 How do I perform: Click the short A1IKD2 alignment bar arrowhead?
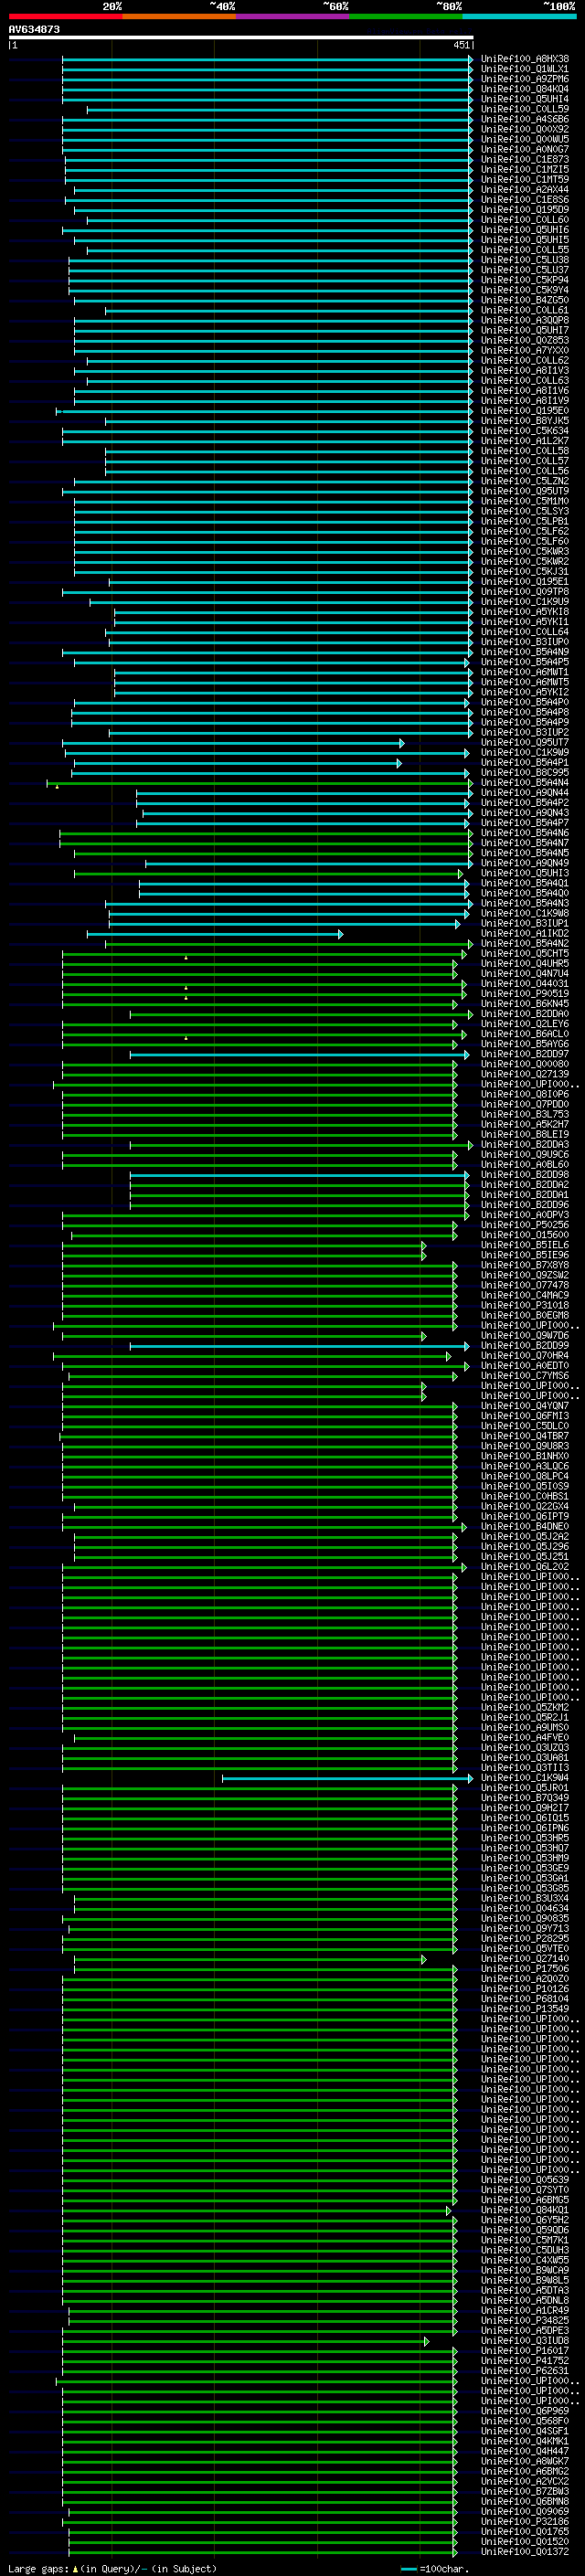click(341, 935)
